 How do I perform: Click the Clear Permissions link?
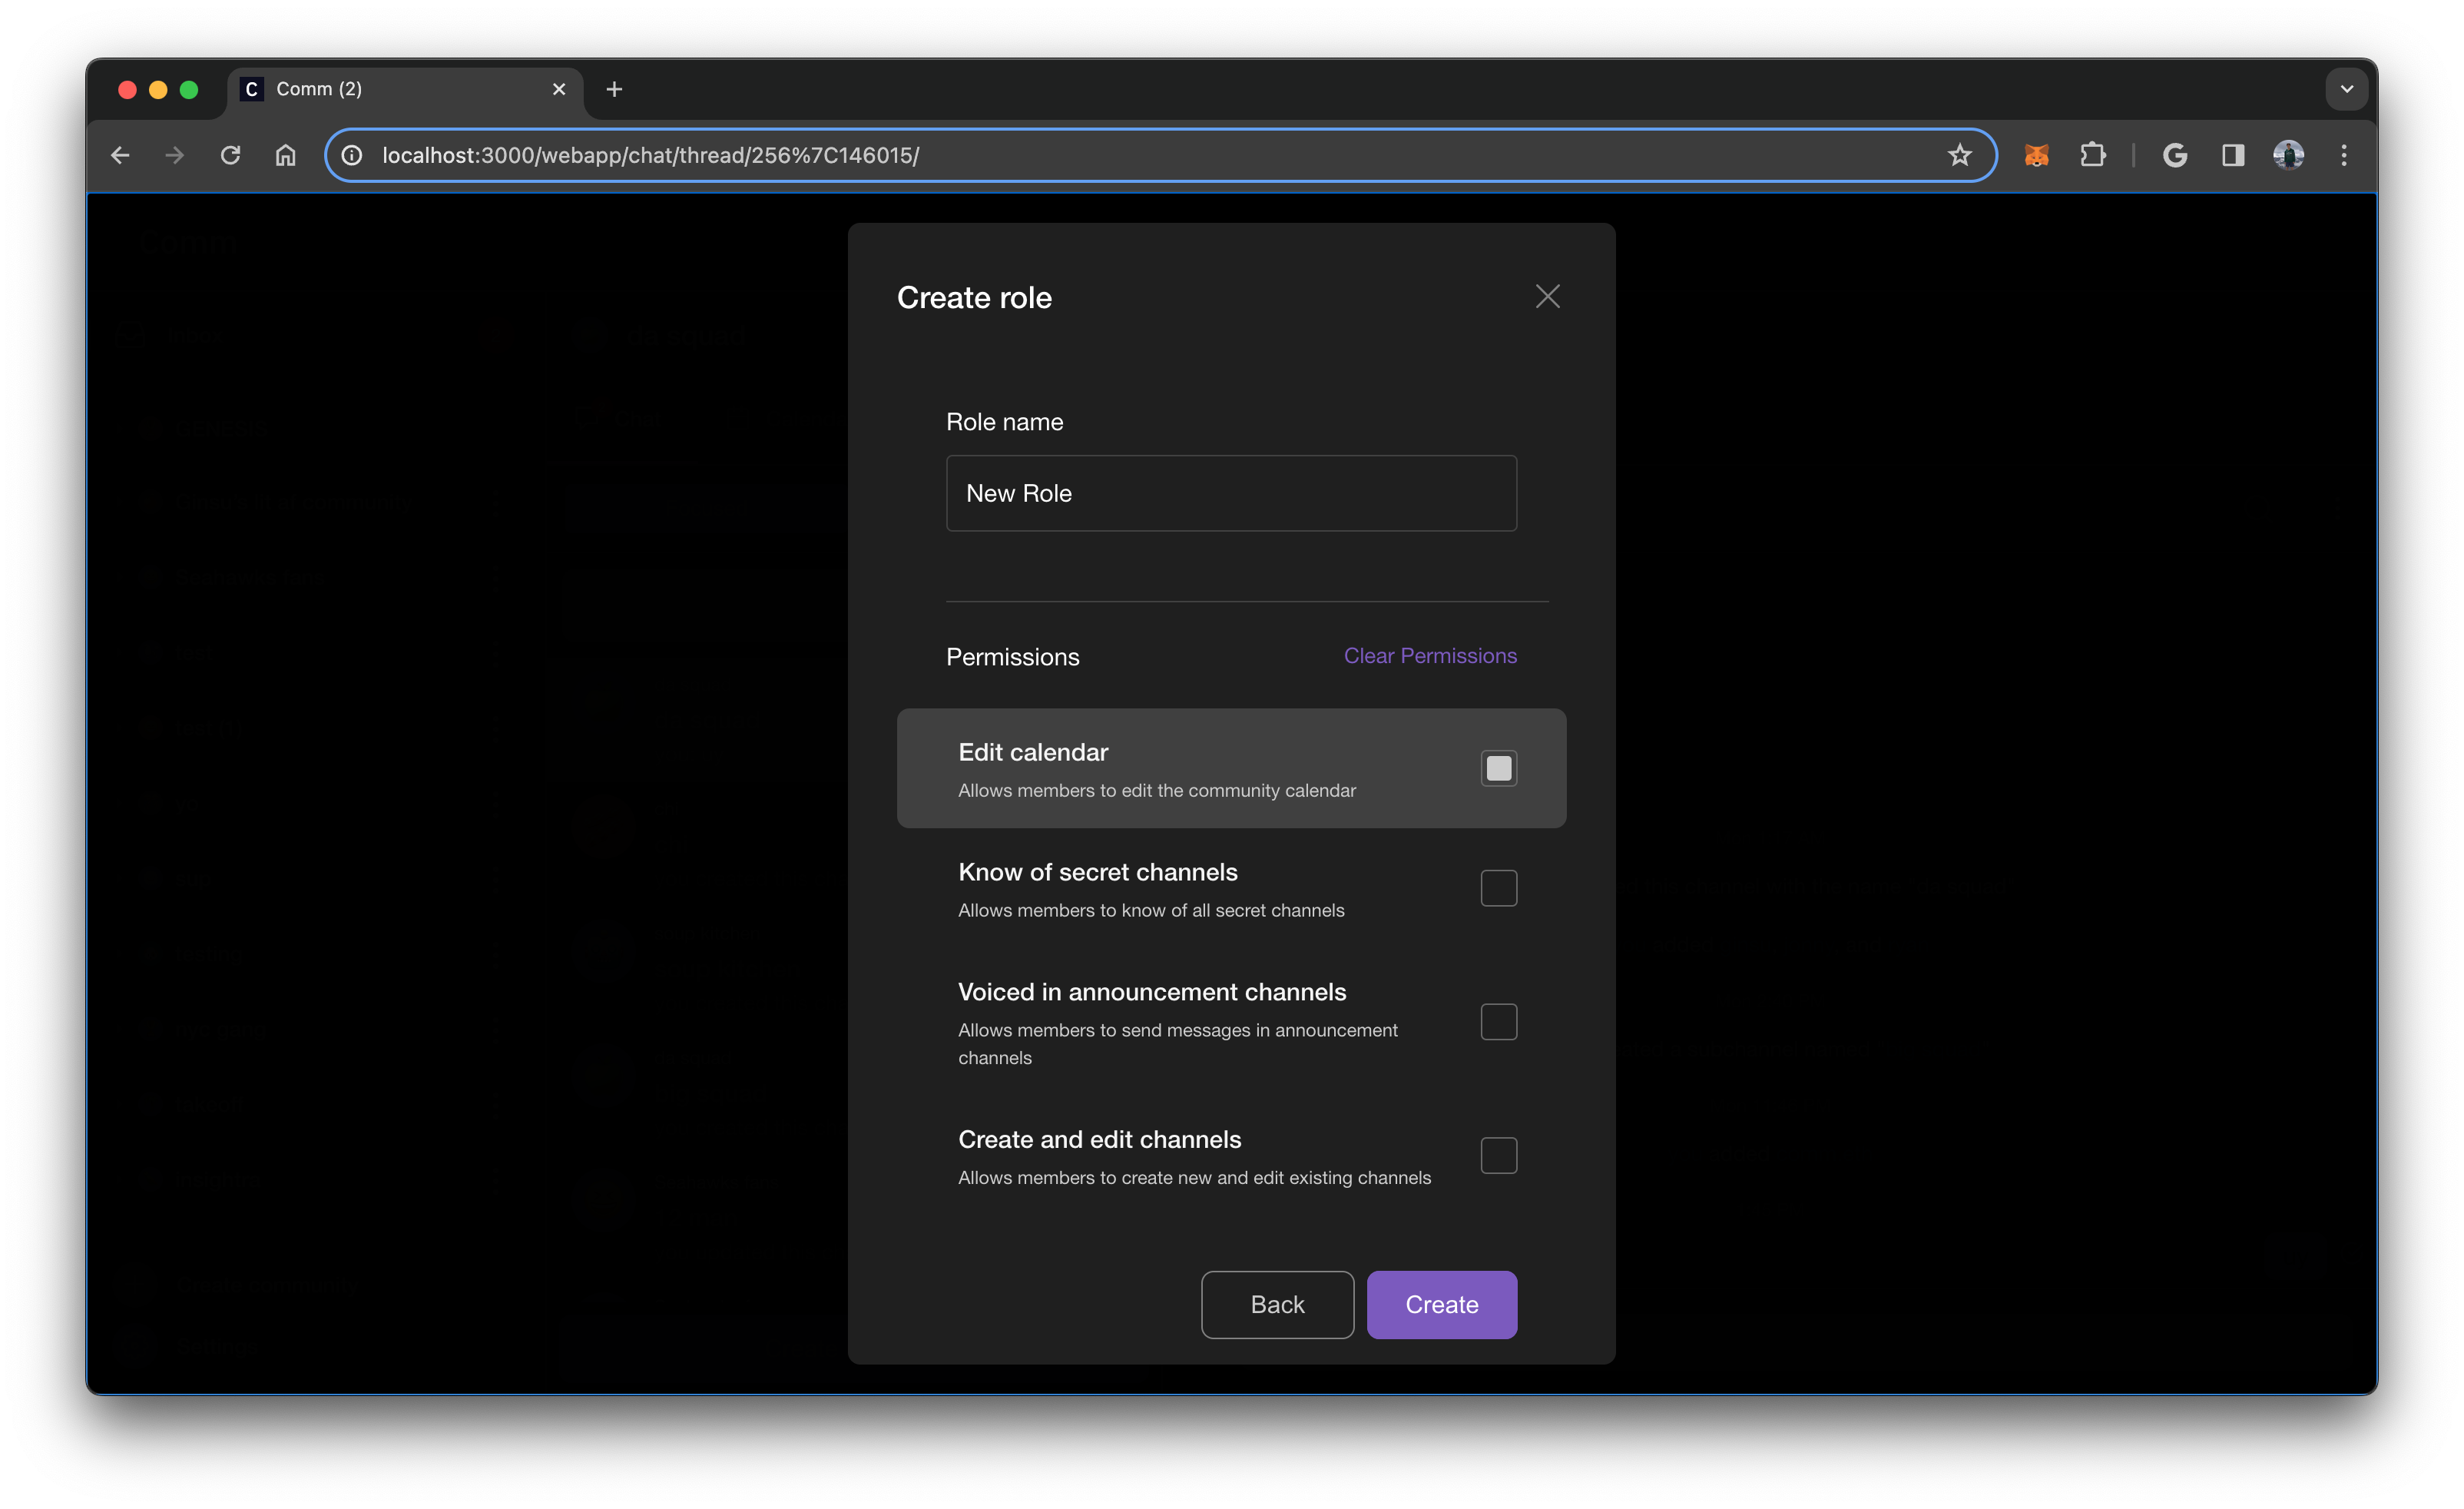pyautogui.click(x=1429, y=656)
